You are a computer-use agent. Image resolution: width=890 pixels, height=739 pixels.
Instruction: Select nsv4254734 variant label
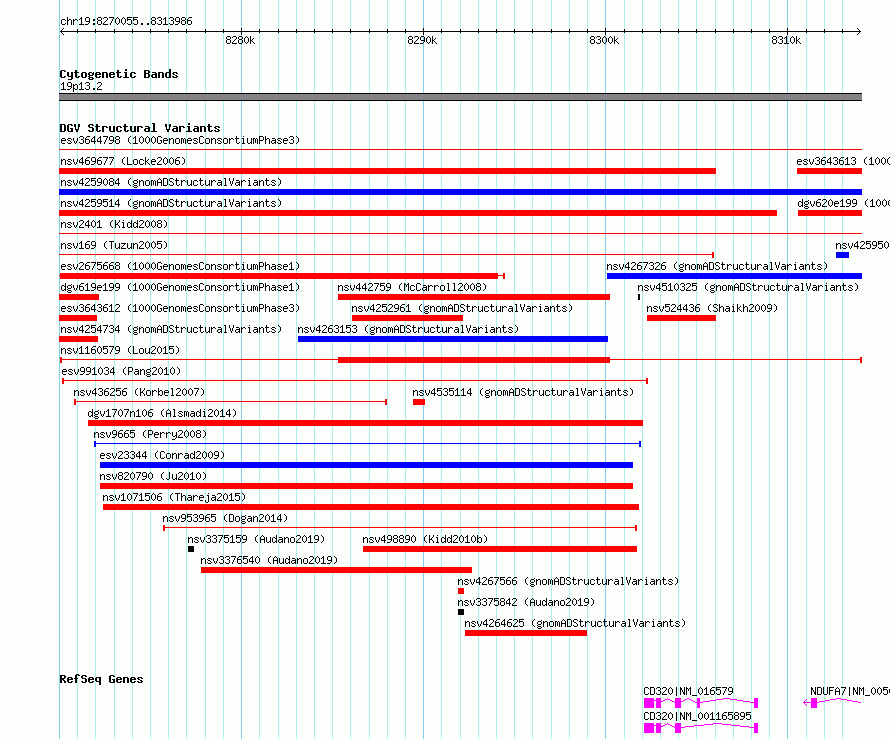click(x=171, y=329)
